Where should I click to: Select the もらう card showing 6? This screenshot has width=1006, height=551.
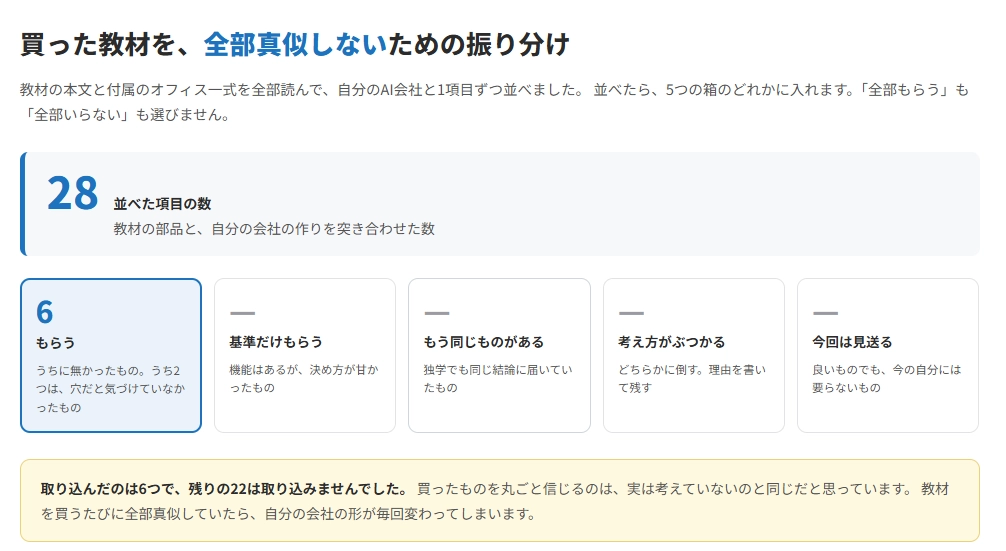[111, 355]
